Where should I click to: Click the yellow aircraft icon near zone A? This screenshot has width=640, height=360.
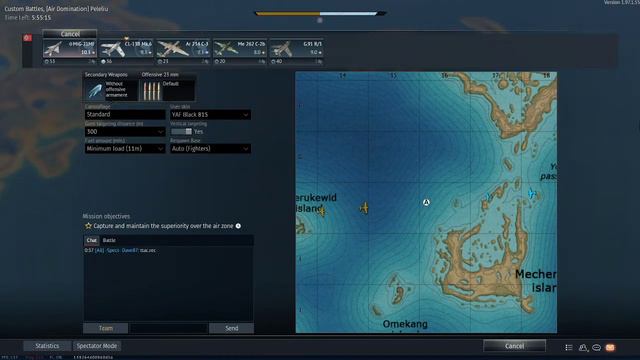coord(364,208)
